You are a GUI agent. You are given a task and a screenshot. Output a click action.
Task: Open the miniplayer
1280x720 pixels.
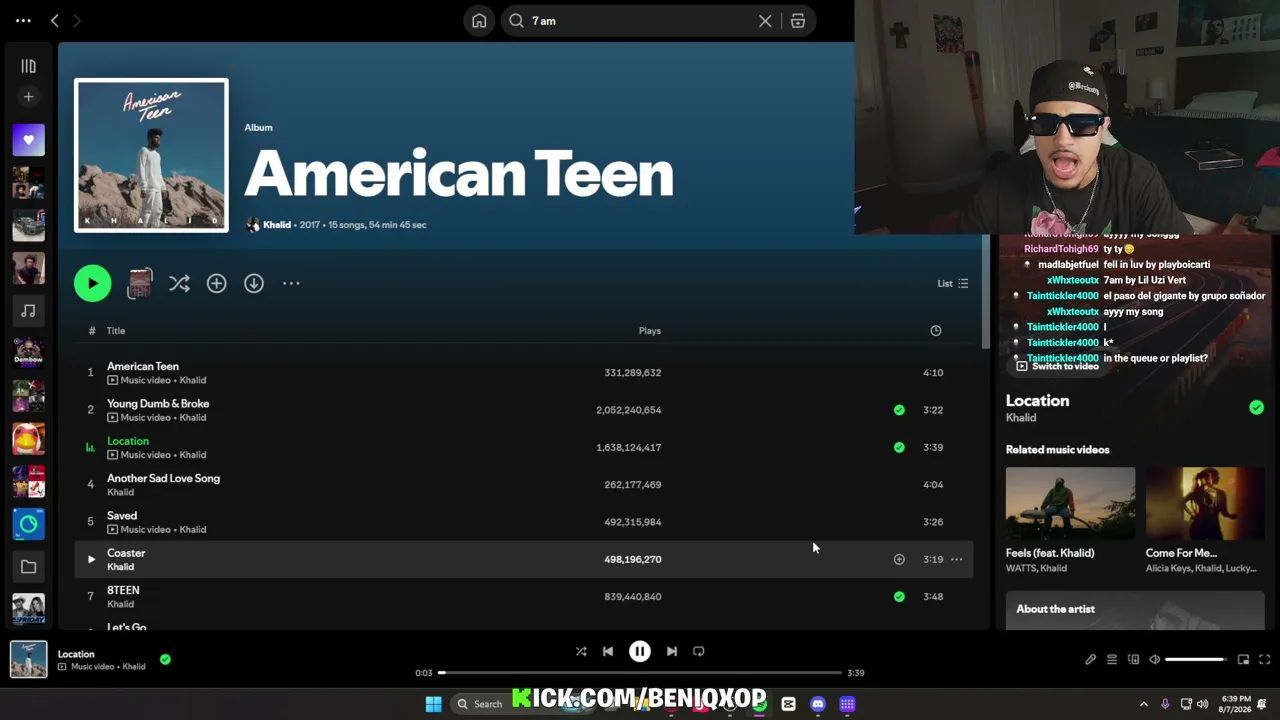point(1243,659)
